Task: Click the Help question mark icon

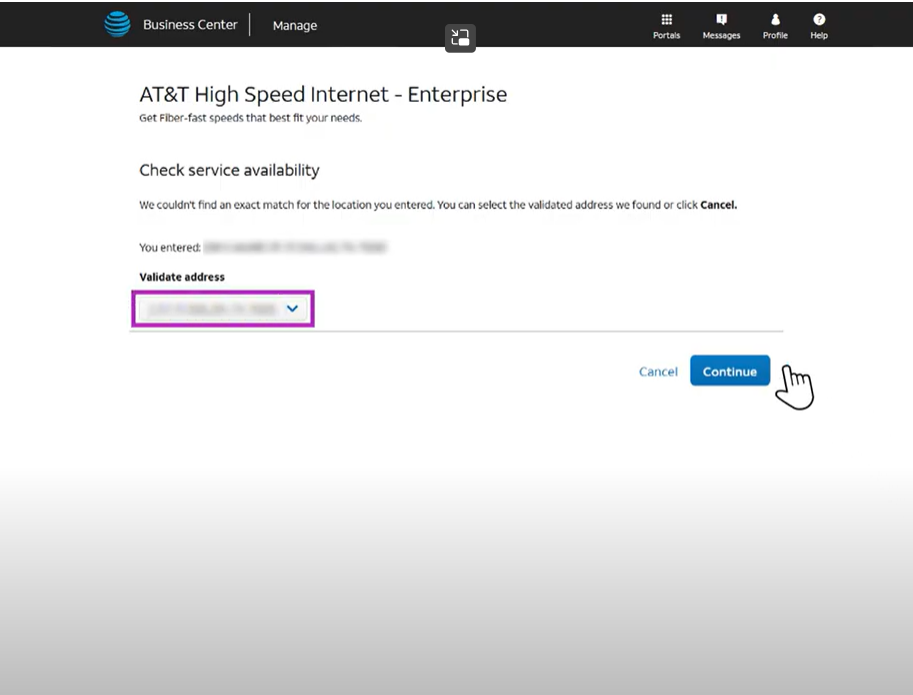Action: click(819, 19)
